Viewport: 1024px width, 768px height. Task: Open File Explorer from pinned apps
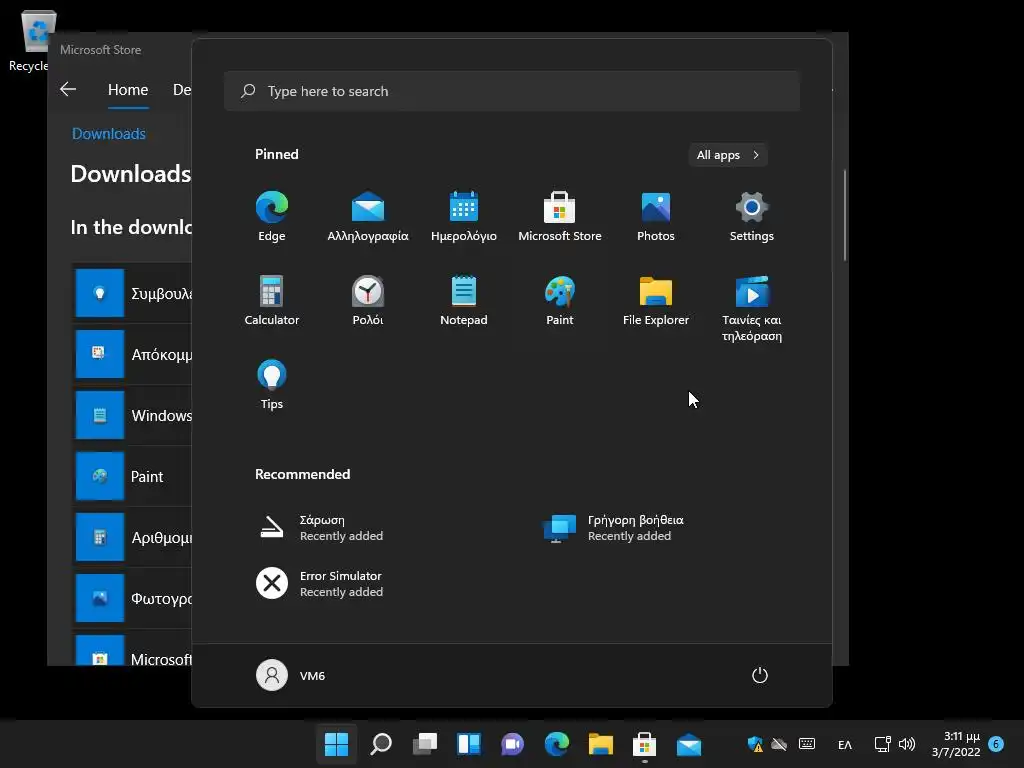pos(656,300)
